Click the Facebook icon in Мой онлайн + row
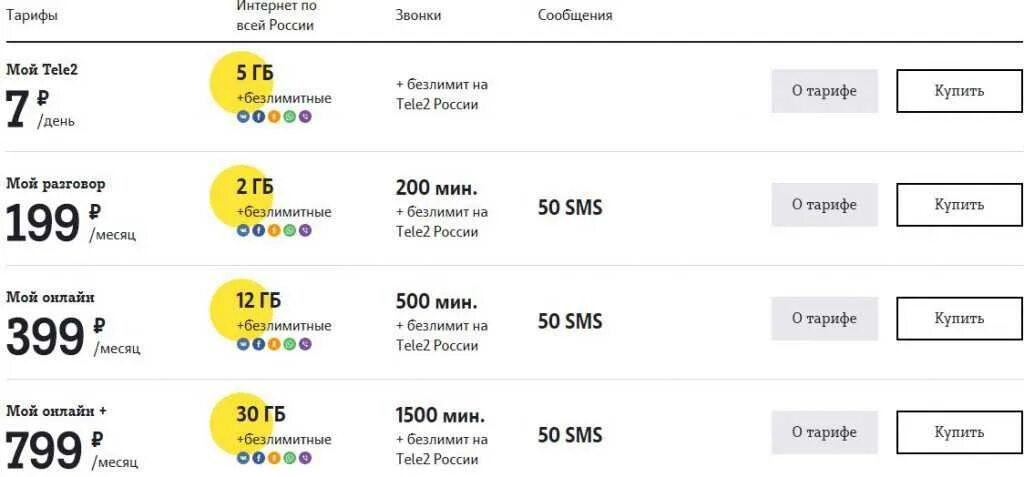This screenshot has height=477, width=1024. pos(259,458)
